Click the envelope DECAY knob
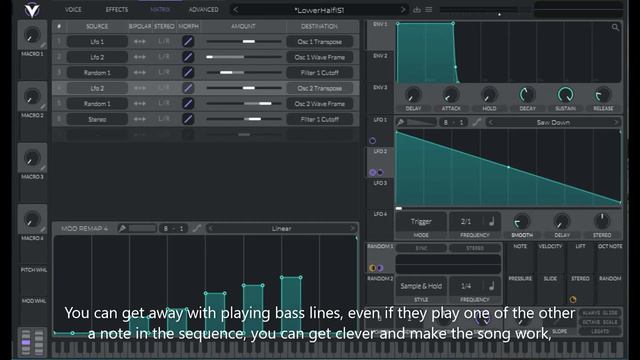The height and width of the screenshot is (360, 640). tap(527, 95)
